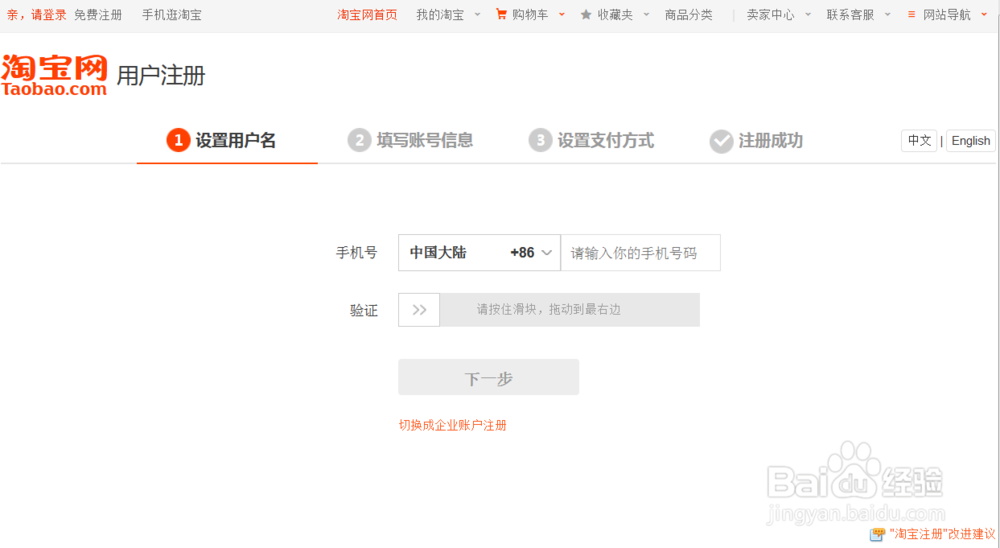Select the 填写账号信息 step tab
This screenshot has height=548, width=1000.
[x=410, y=141]
